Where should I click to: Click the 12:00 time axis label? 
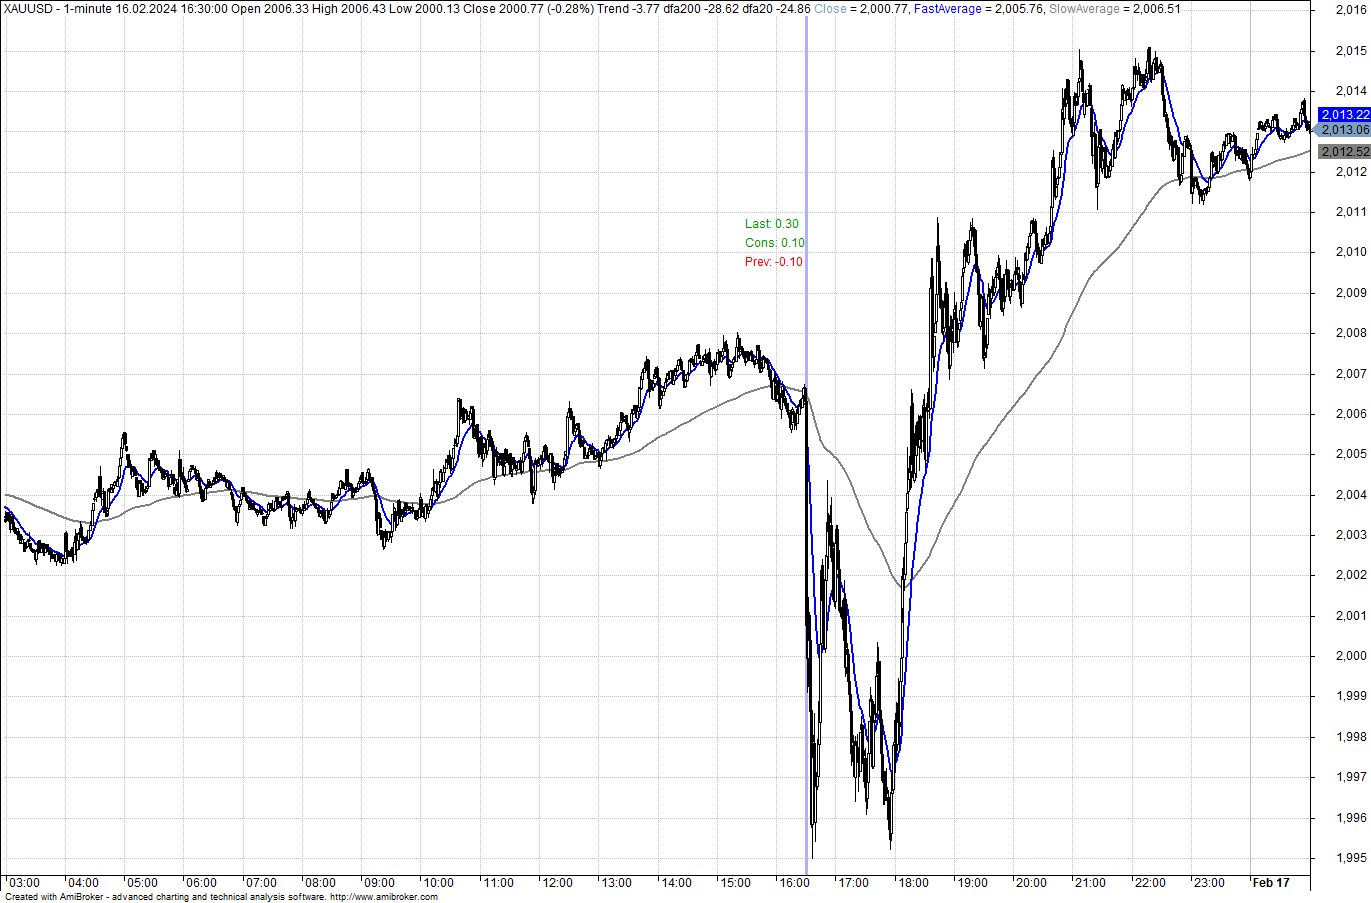557,883
